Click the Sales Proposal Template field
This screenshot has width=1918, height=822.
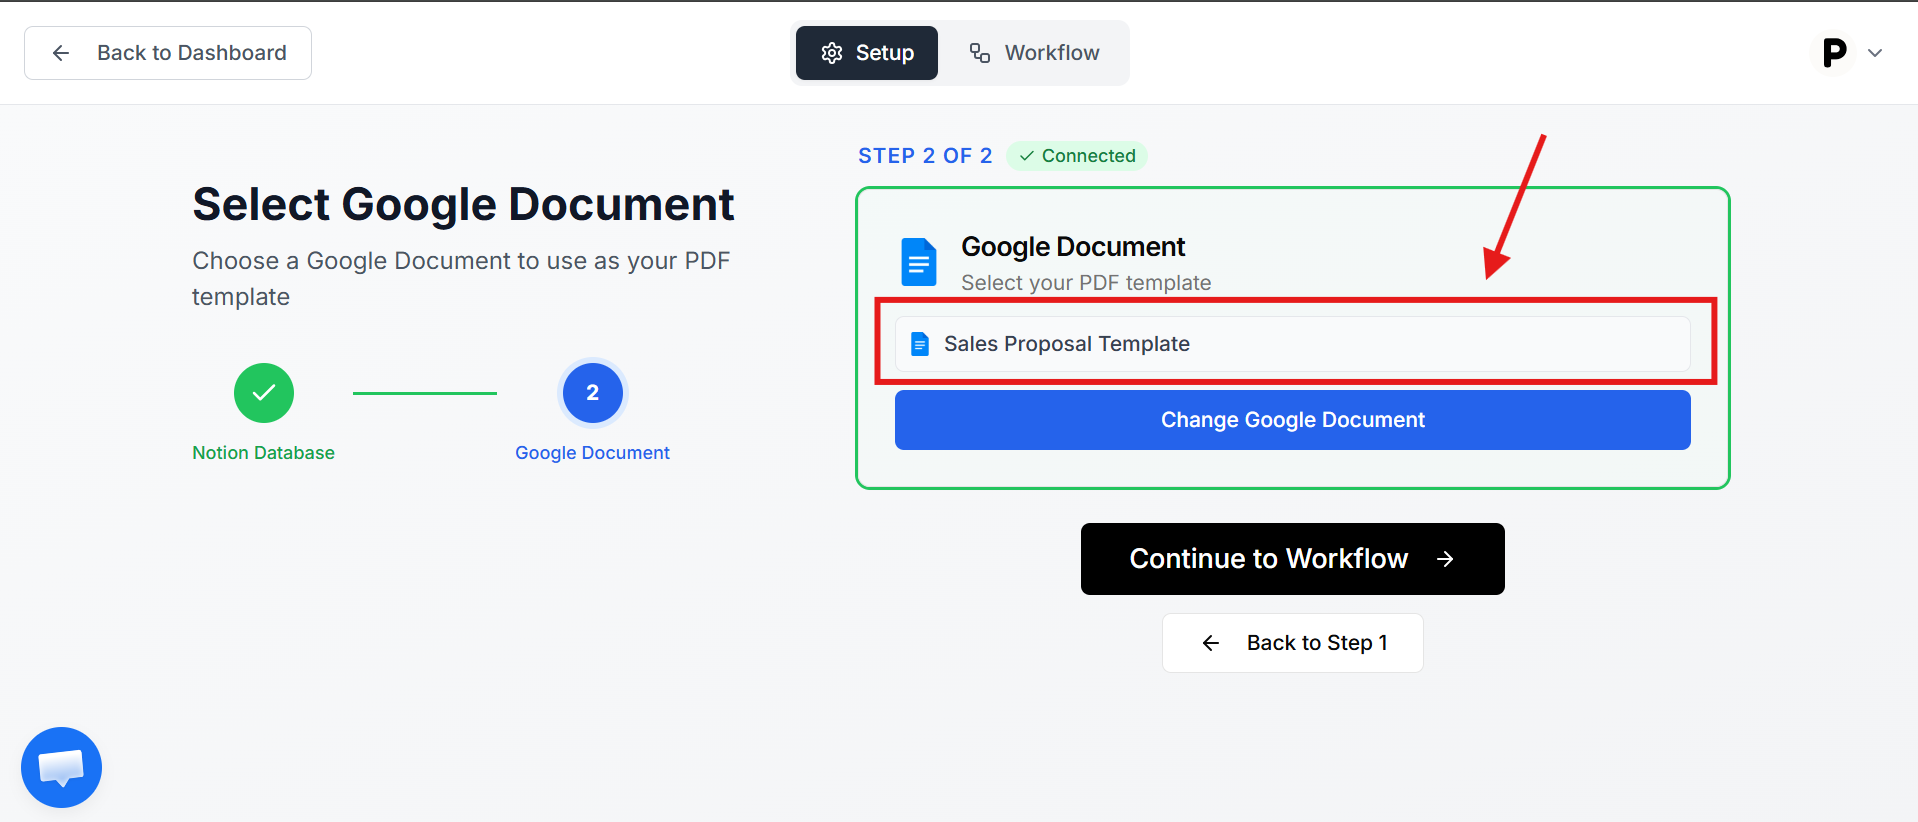1292,344
